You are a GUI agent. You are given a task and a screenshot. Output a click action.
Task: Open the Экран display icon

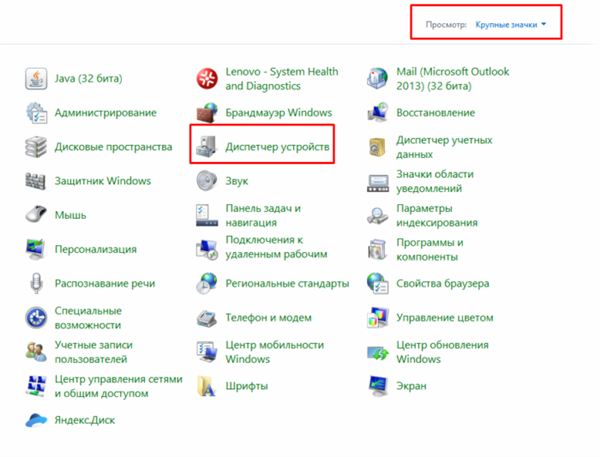(378, 386)
